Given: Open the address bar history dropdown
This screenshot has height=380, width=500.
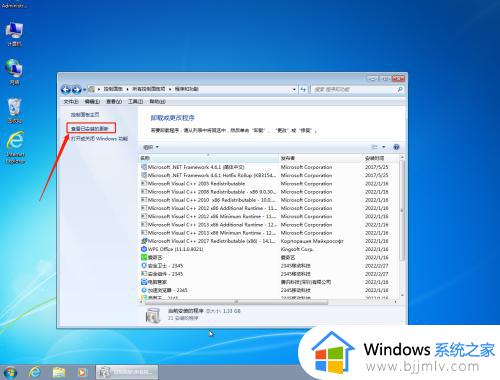Looking at the screenshot, I should [294, 89].
